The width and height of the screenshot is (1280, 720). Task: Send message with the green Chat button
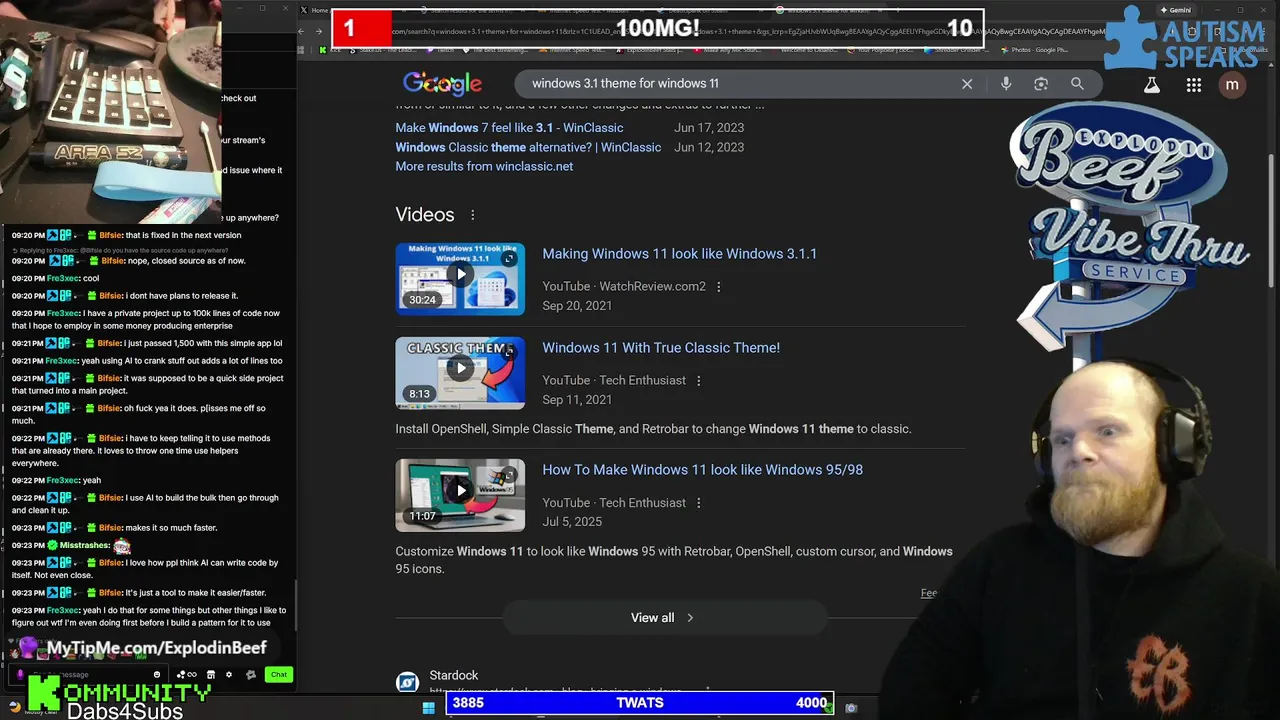coord(279,675)
